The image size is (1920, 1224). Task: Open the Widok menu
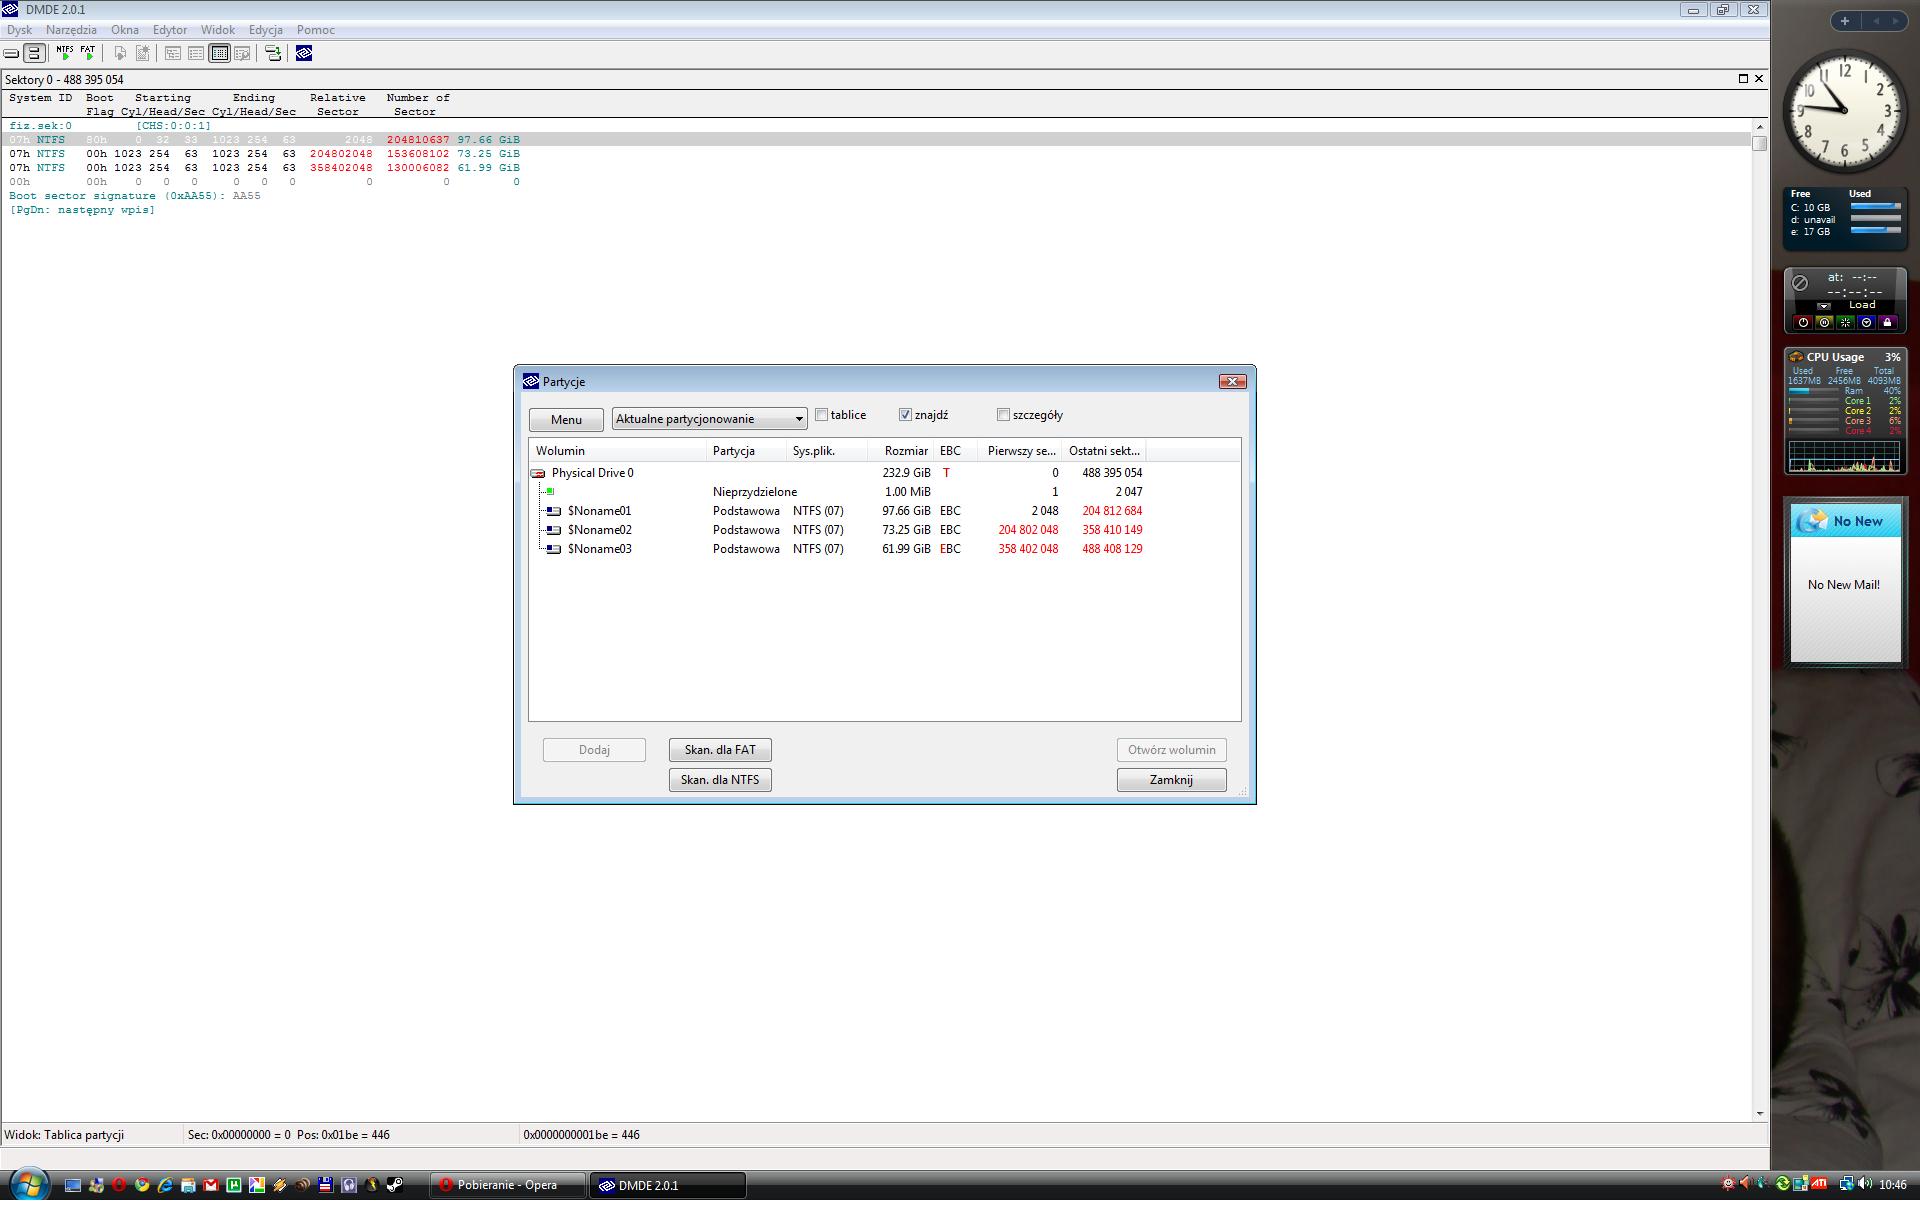point(218,30)
